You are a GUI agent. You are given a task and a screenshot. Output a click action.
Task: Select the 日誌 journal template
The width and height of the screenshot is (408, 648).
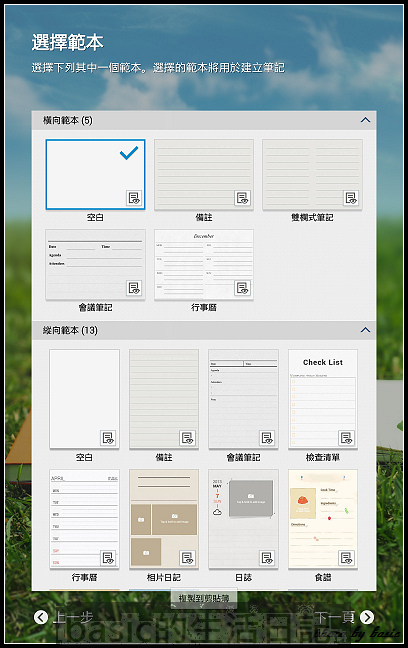(243, 519)
